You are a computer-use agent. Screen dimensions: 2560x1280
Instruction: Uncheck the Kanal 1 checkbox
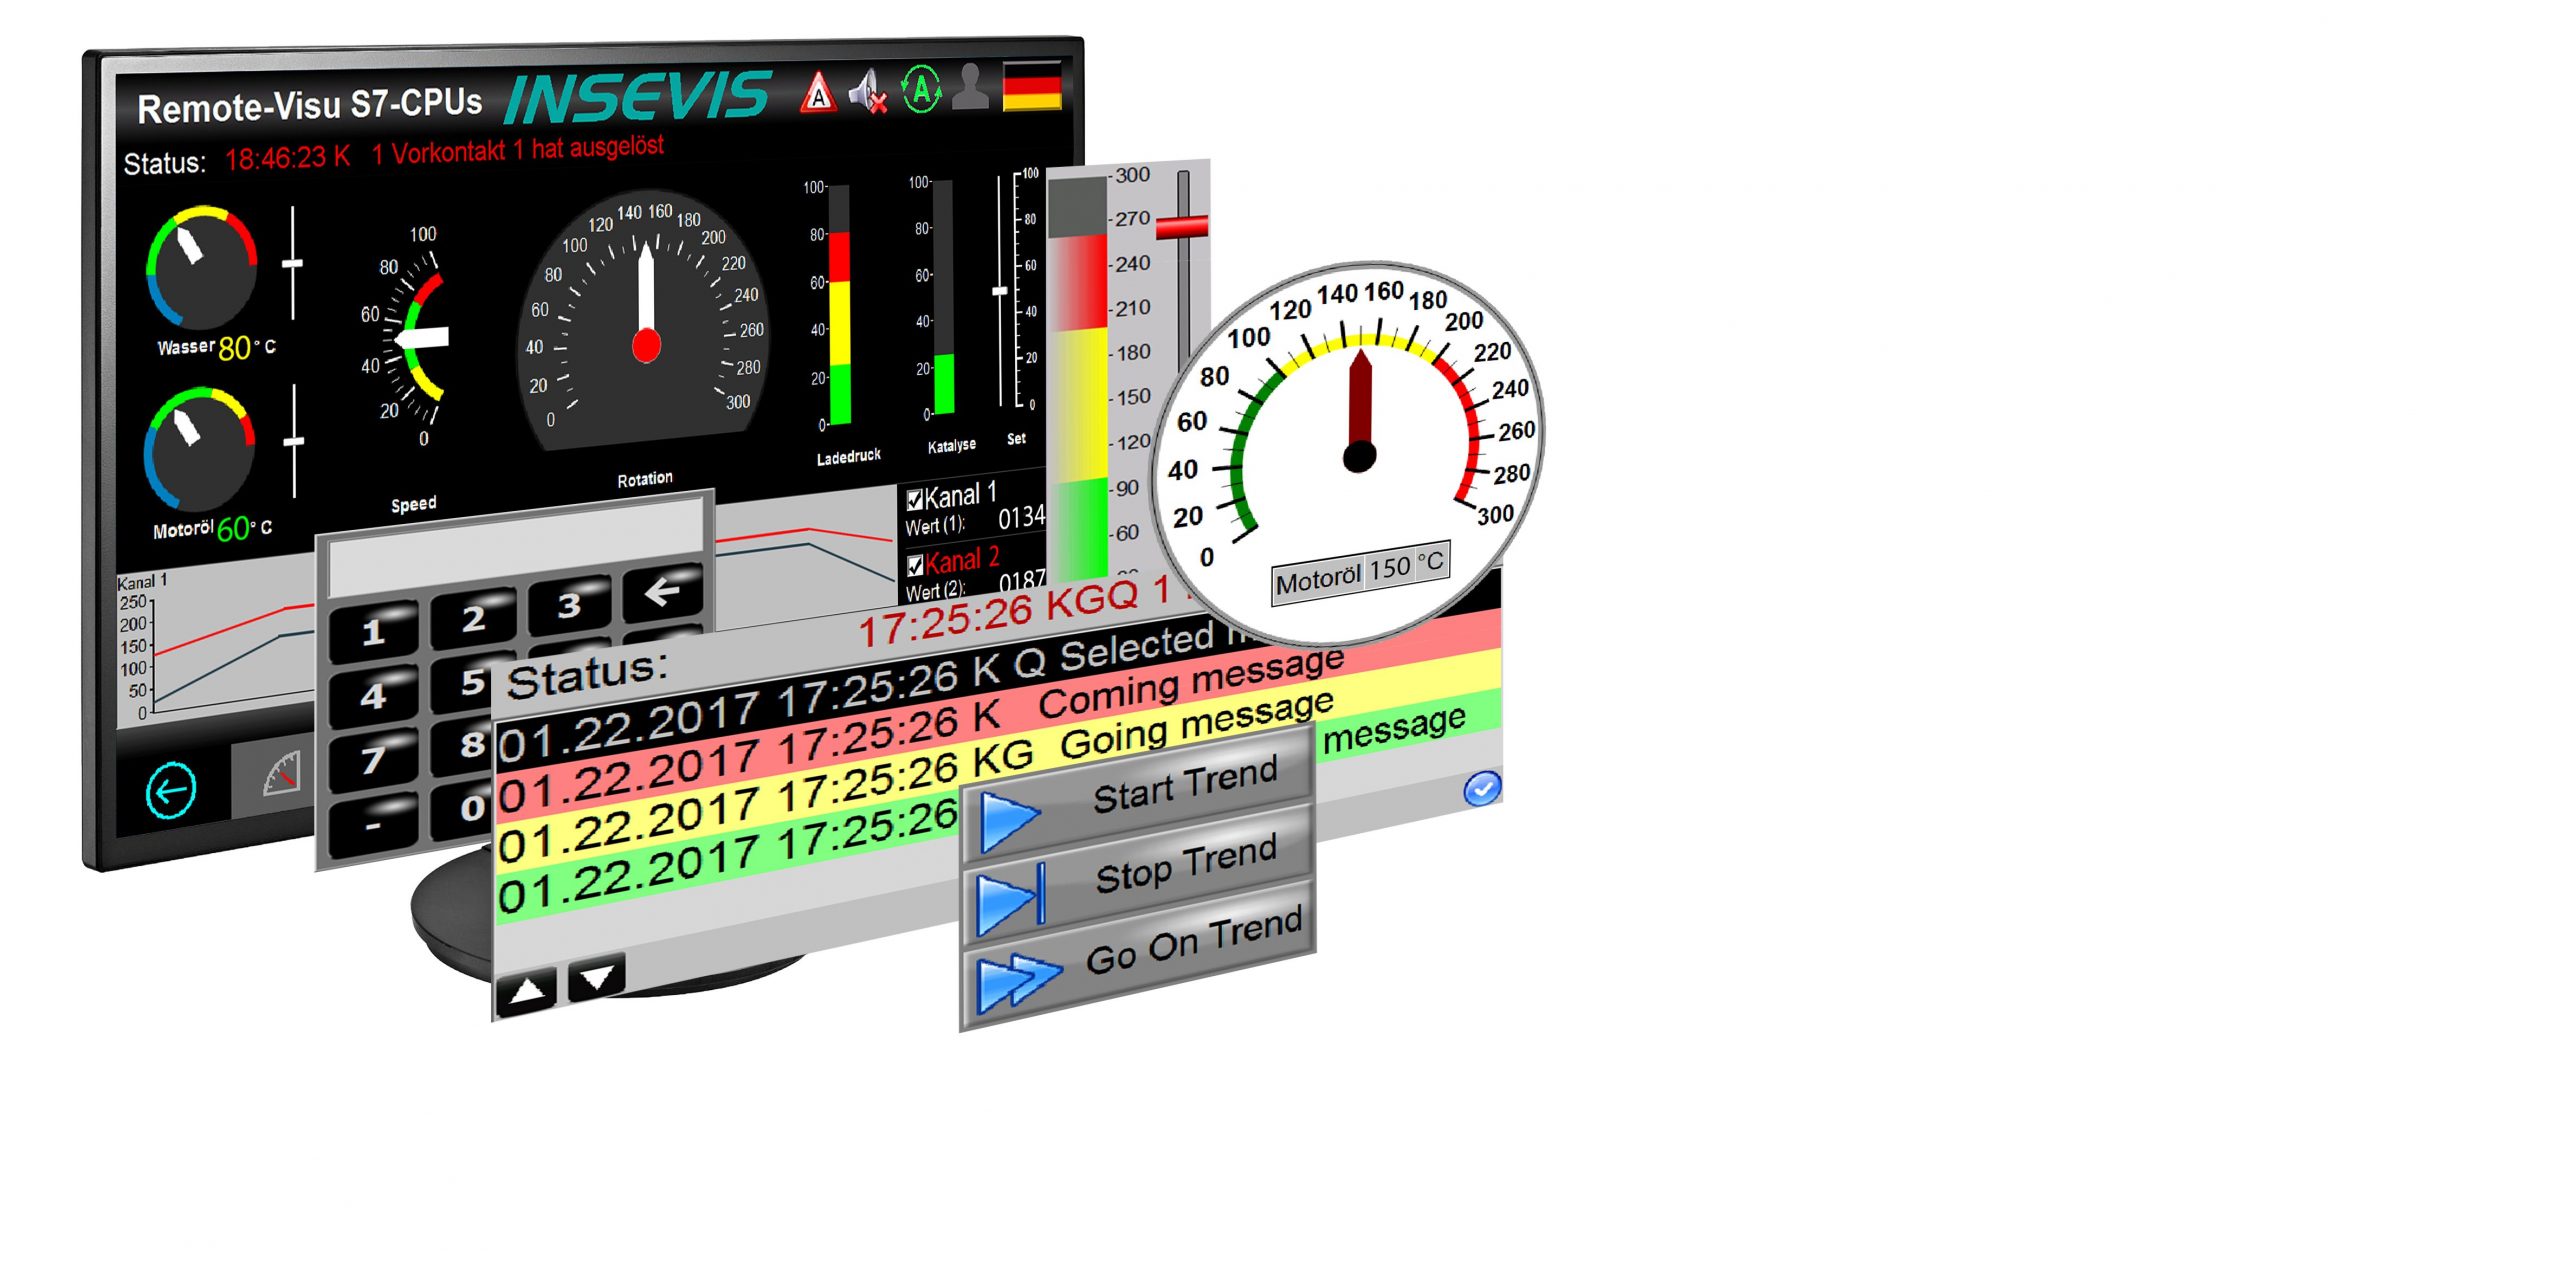coord(914,500)
